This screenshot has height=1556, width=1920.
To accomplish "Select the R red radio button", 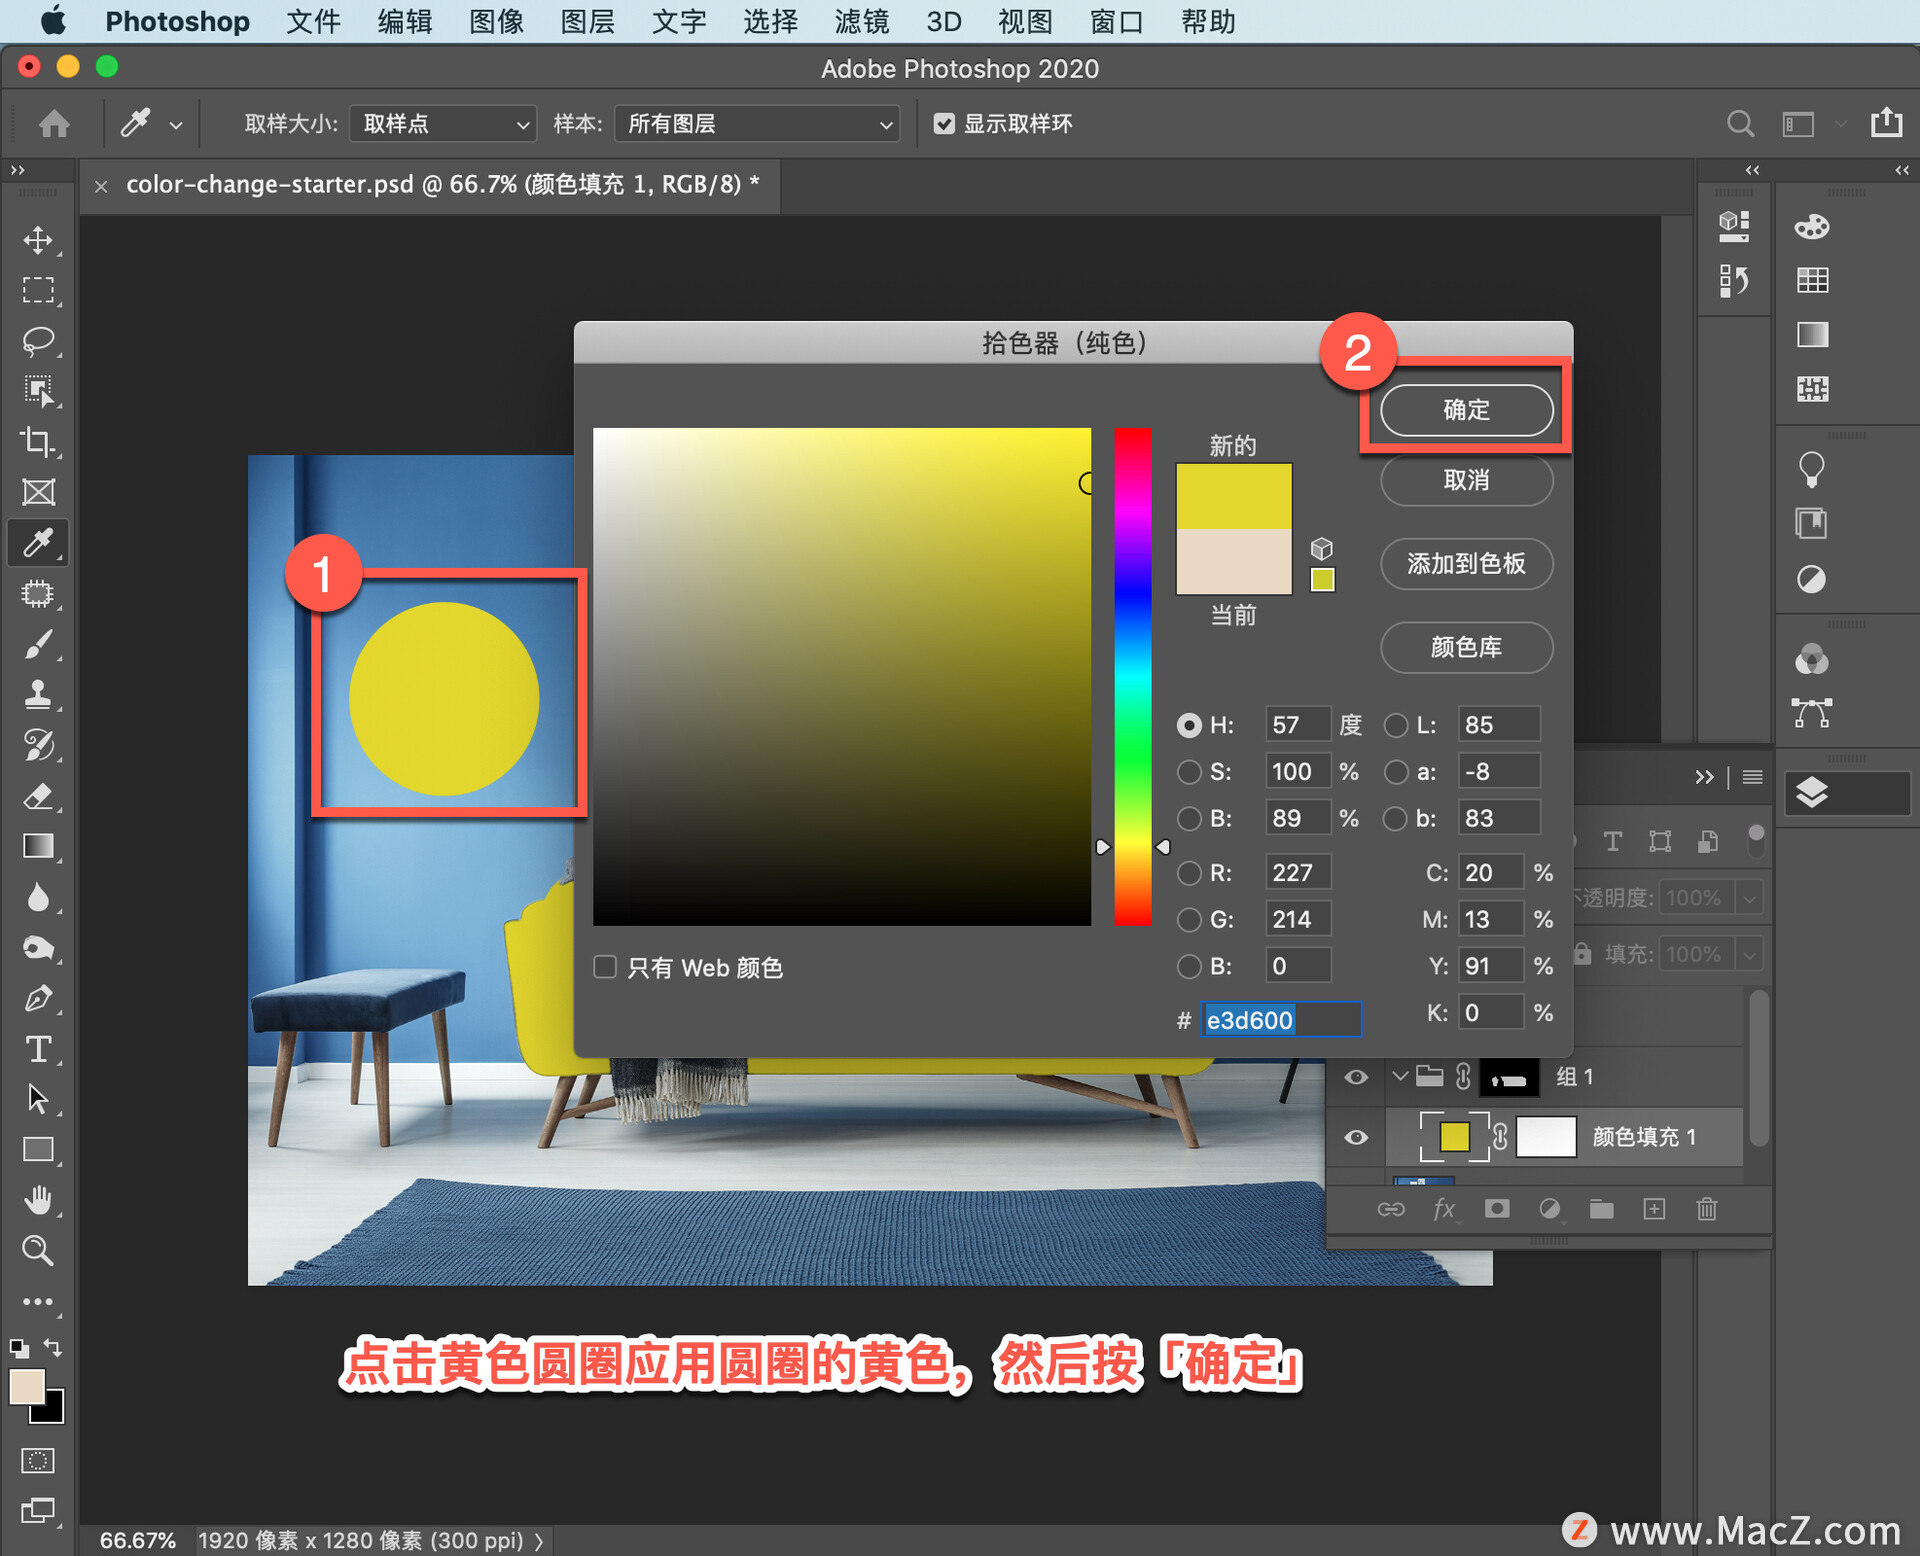I will (x=1189, y=873).
